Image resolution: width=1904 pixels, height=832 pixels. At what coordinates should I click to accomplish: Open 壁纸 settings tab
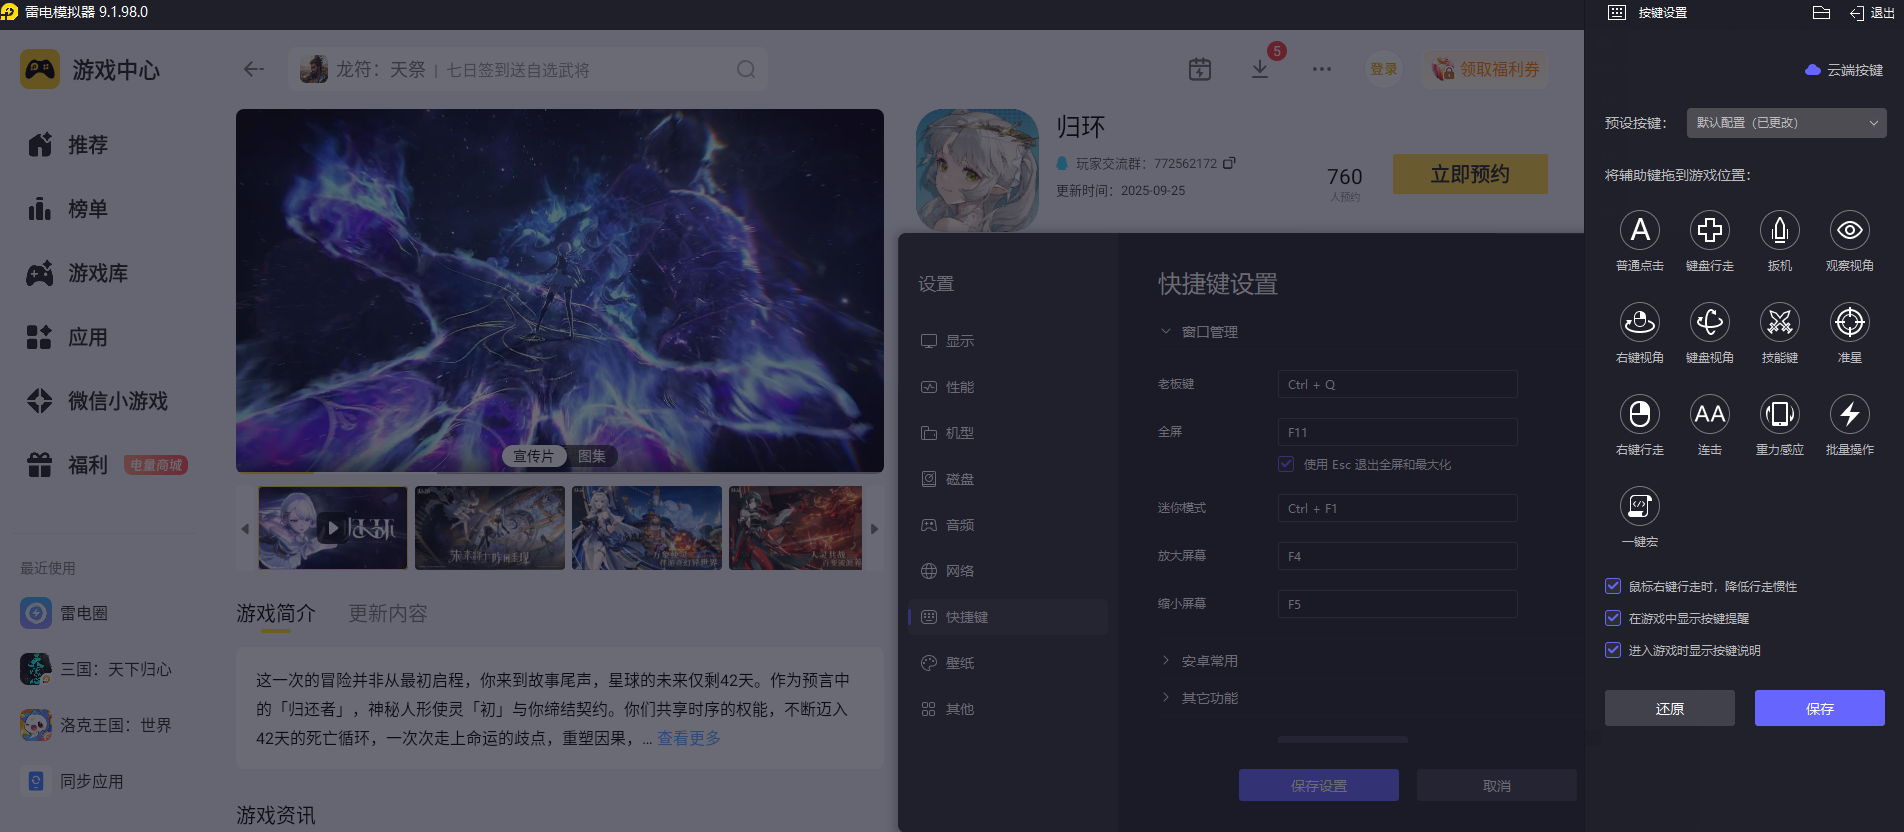(x=1008, y=663)
